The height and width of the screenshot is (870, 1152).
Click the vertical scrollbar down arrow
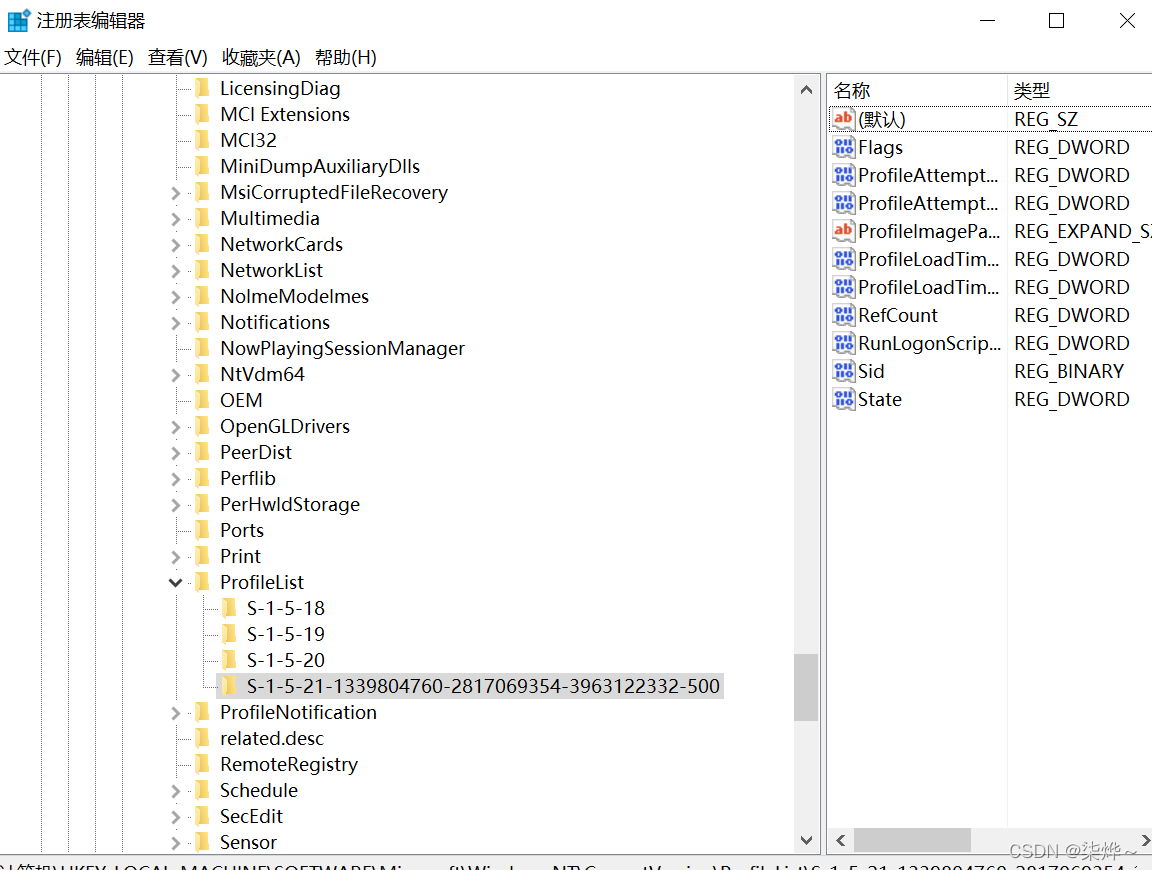coord(806,840)
